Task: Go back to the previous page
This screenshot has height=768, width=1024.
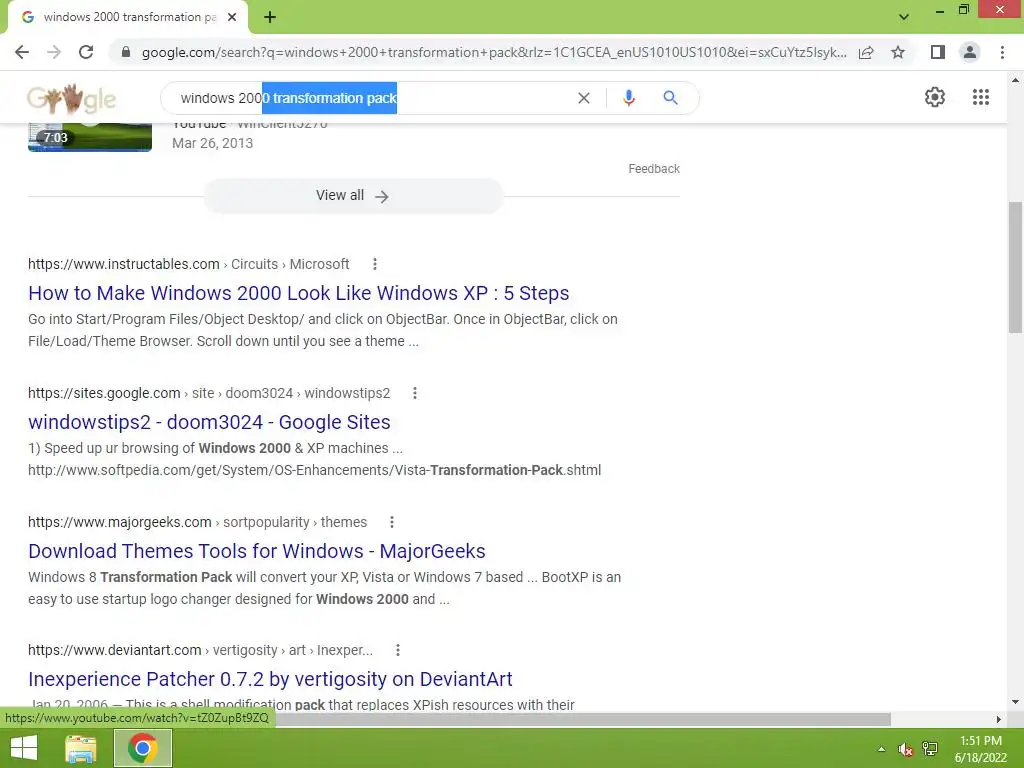Action: point(22,52)
